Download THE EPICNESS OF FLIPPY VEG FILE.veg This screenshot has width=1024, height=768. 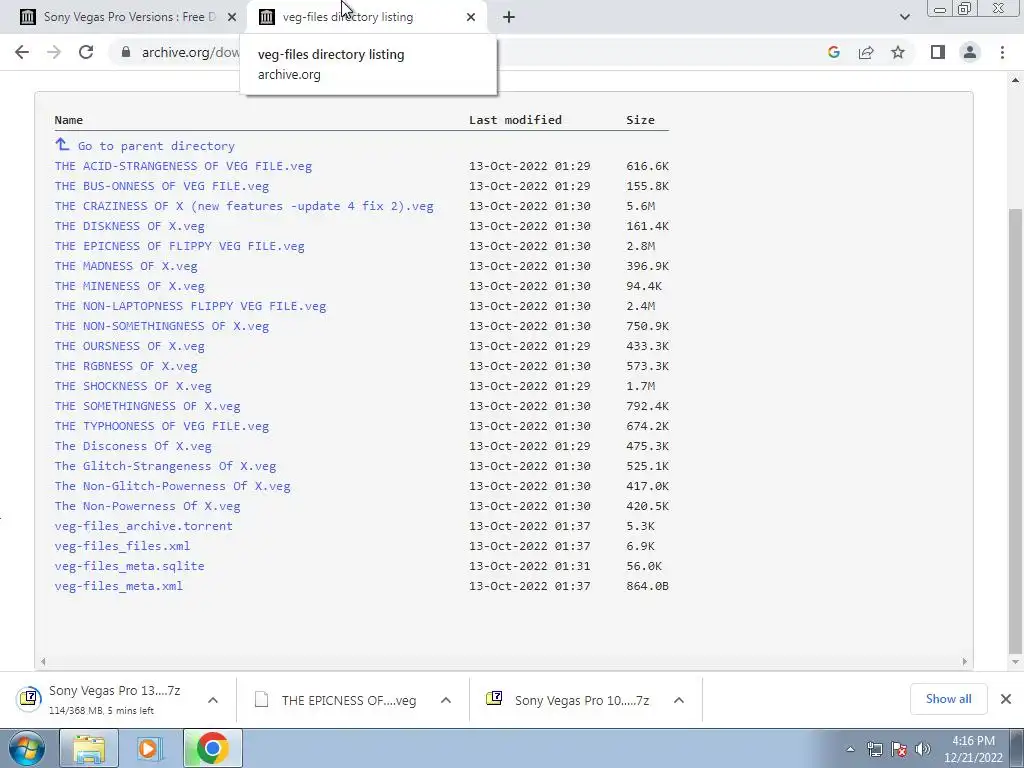180,246
